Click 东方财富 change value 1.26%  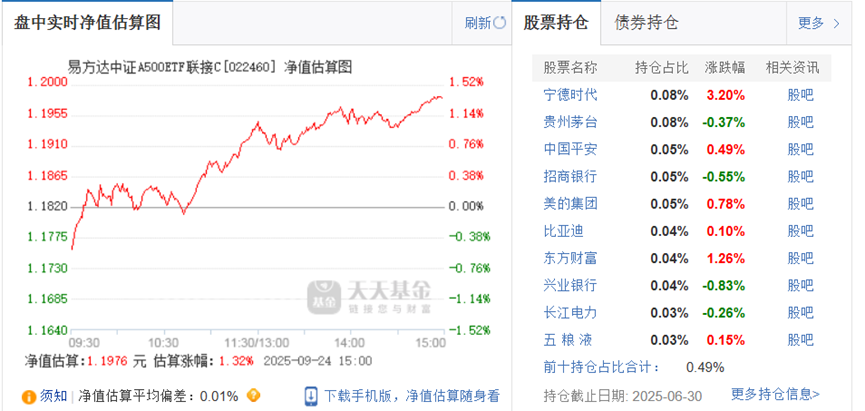[726, 258]
